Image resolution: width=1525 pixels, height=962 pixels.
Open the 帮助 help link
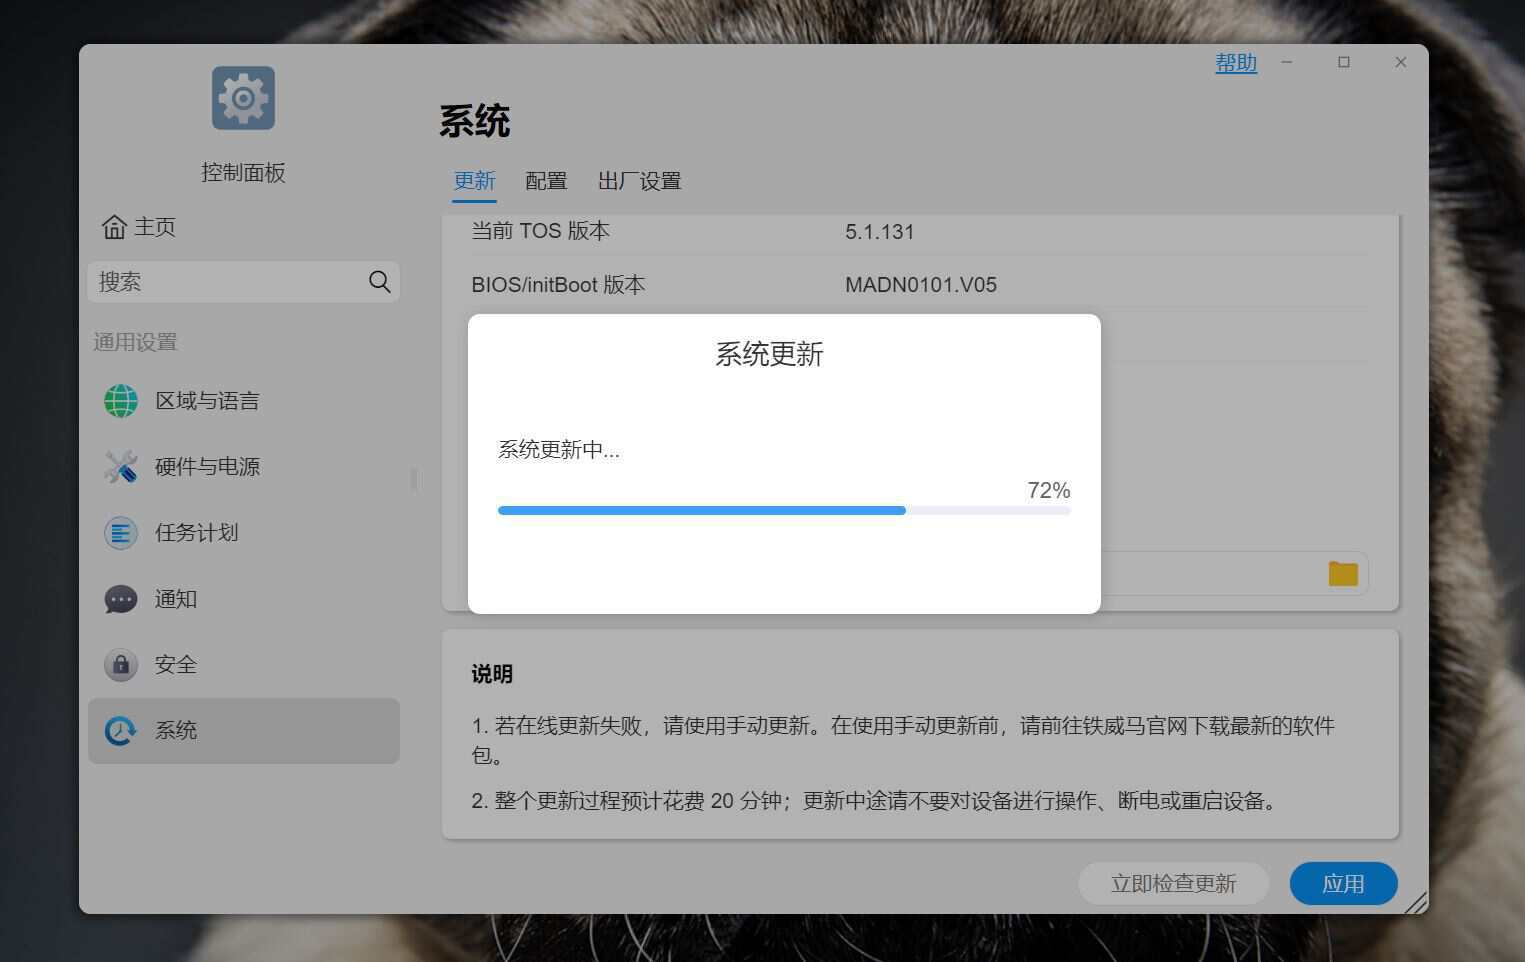(x=1236, y=63)
